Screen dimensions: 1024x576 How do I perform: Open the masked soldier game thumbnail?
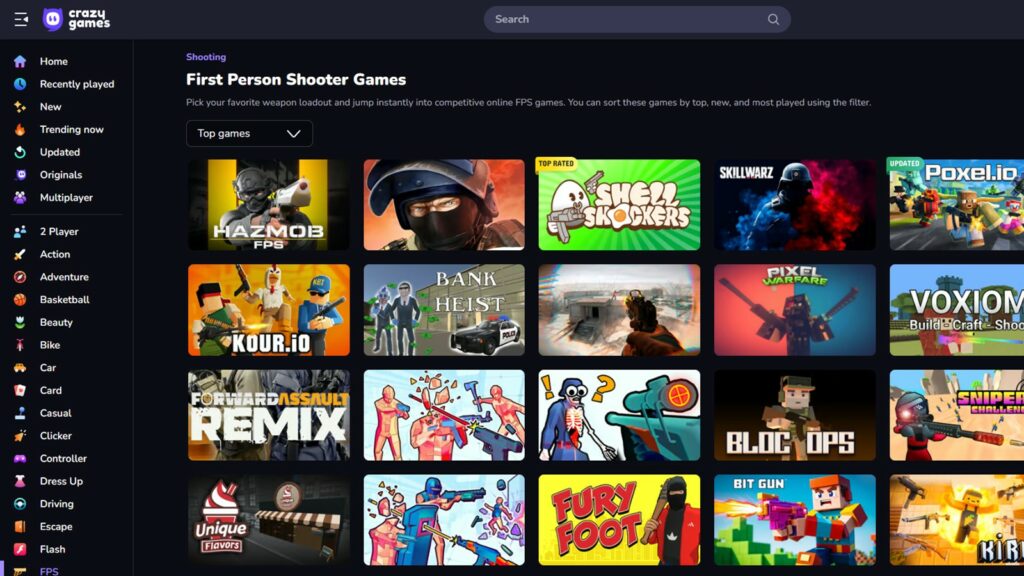(x=444, y=205)
